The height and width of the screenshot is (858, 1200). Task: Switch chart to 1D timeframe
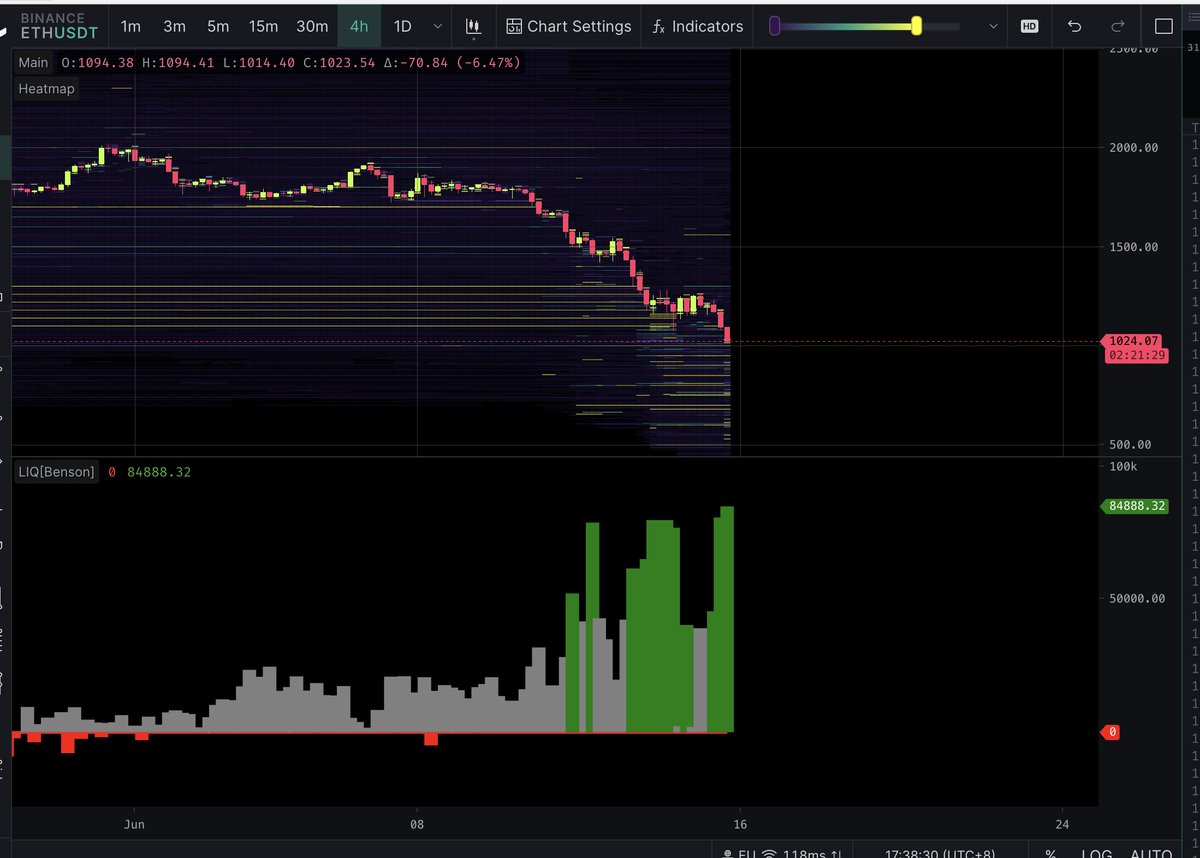pyautogui.click(x=403, y=27)
